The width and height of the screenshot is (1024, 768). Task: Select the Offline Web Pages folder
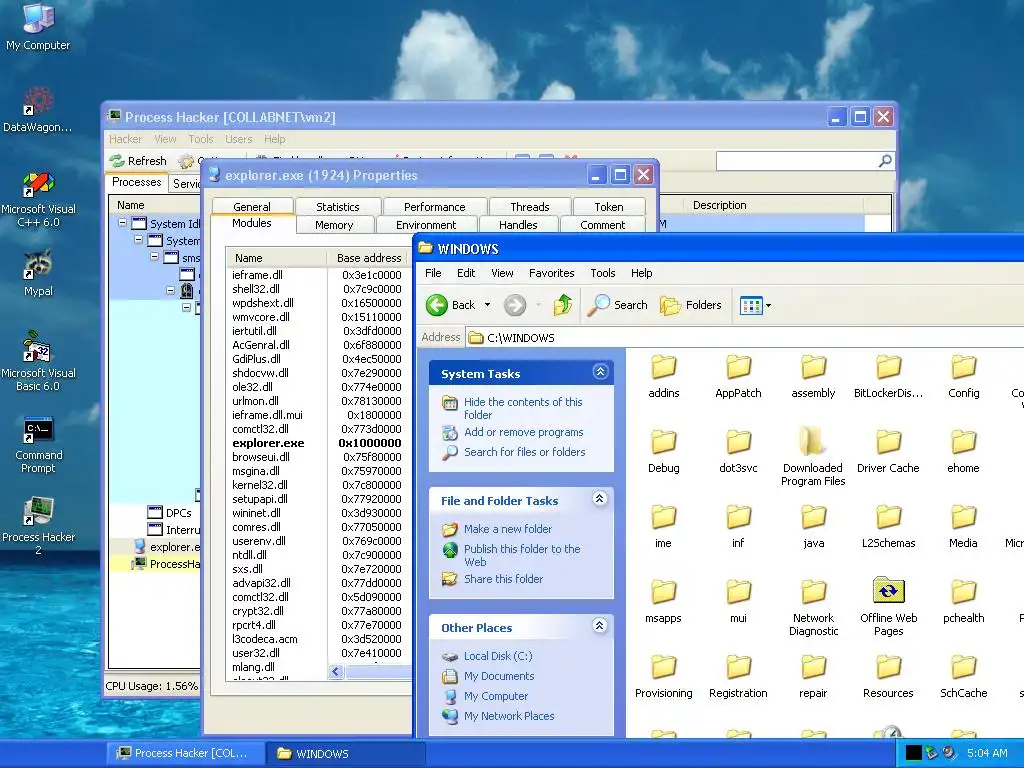click(x=888, y=607)
